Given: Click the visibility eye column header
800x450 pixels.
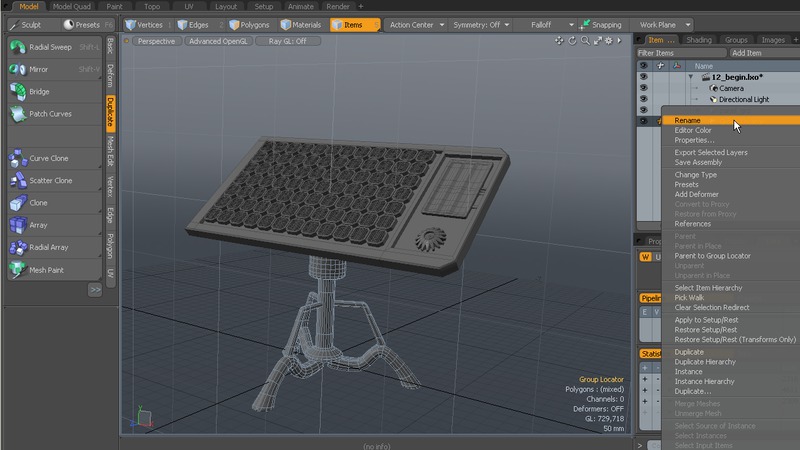Looking at the screenshot, I should point(643,66).
